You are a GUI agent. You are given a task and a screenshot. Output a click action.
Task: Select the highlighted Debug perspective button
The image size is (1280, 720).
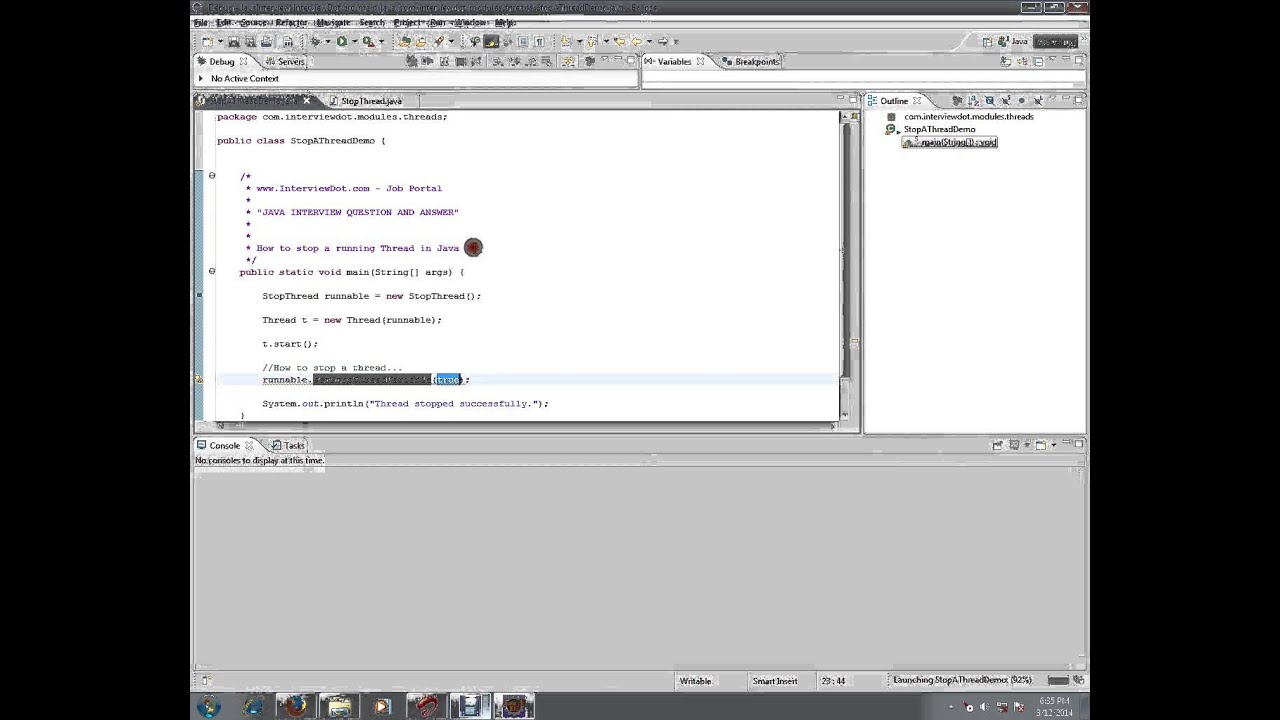coord(1055,42)
